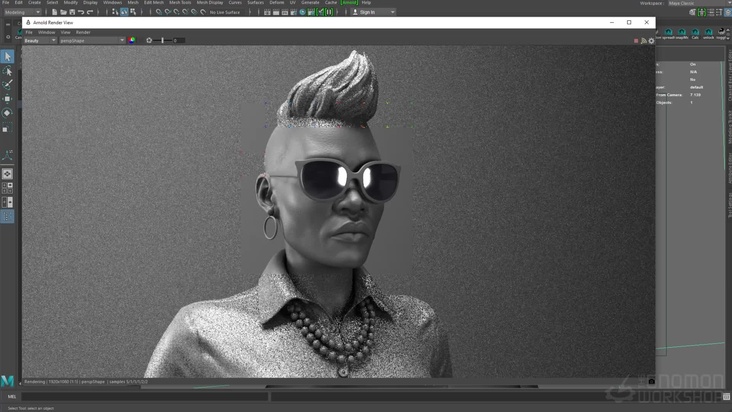The height and width of the screenshot is (412, 732).
Task: Choose the Paint Selection tool
Action: pyautogui.click(x=7, y=84)
